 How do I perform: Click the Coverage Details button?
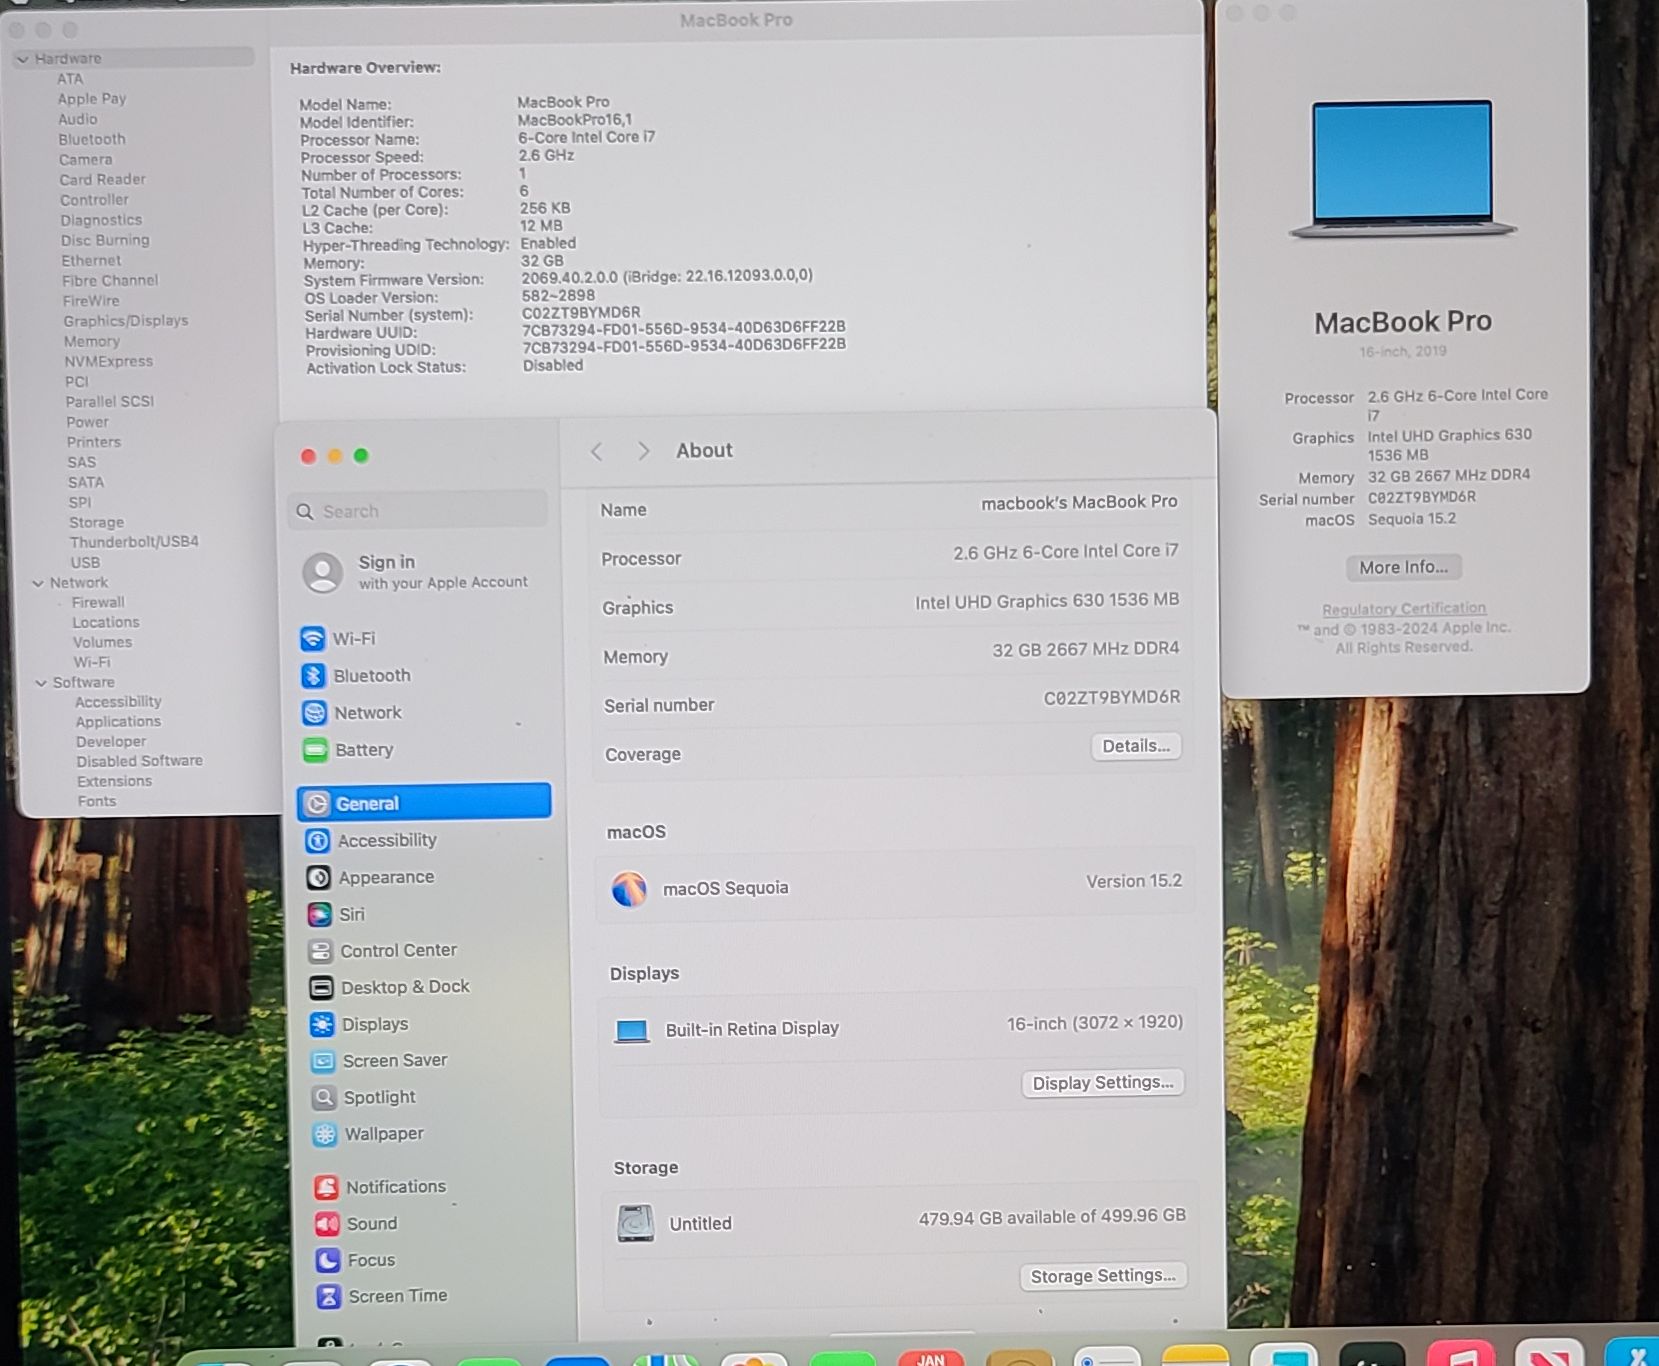[x=1135, y=746]
